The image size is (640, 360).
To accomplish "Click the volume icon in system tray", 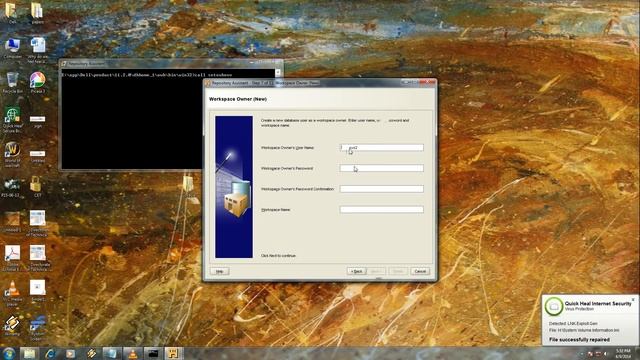I will pos(606,354).
